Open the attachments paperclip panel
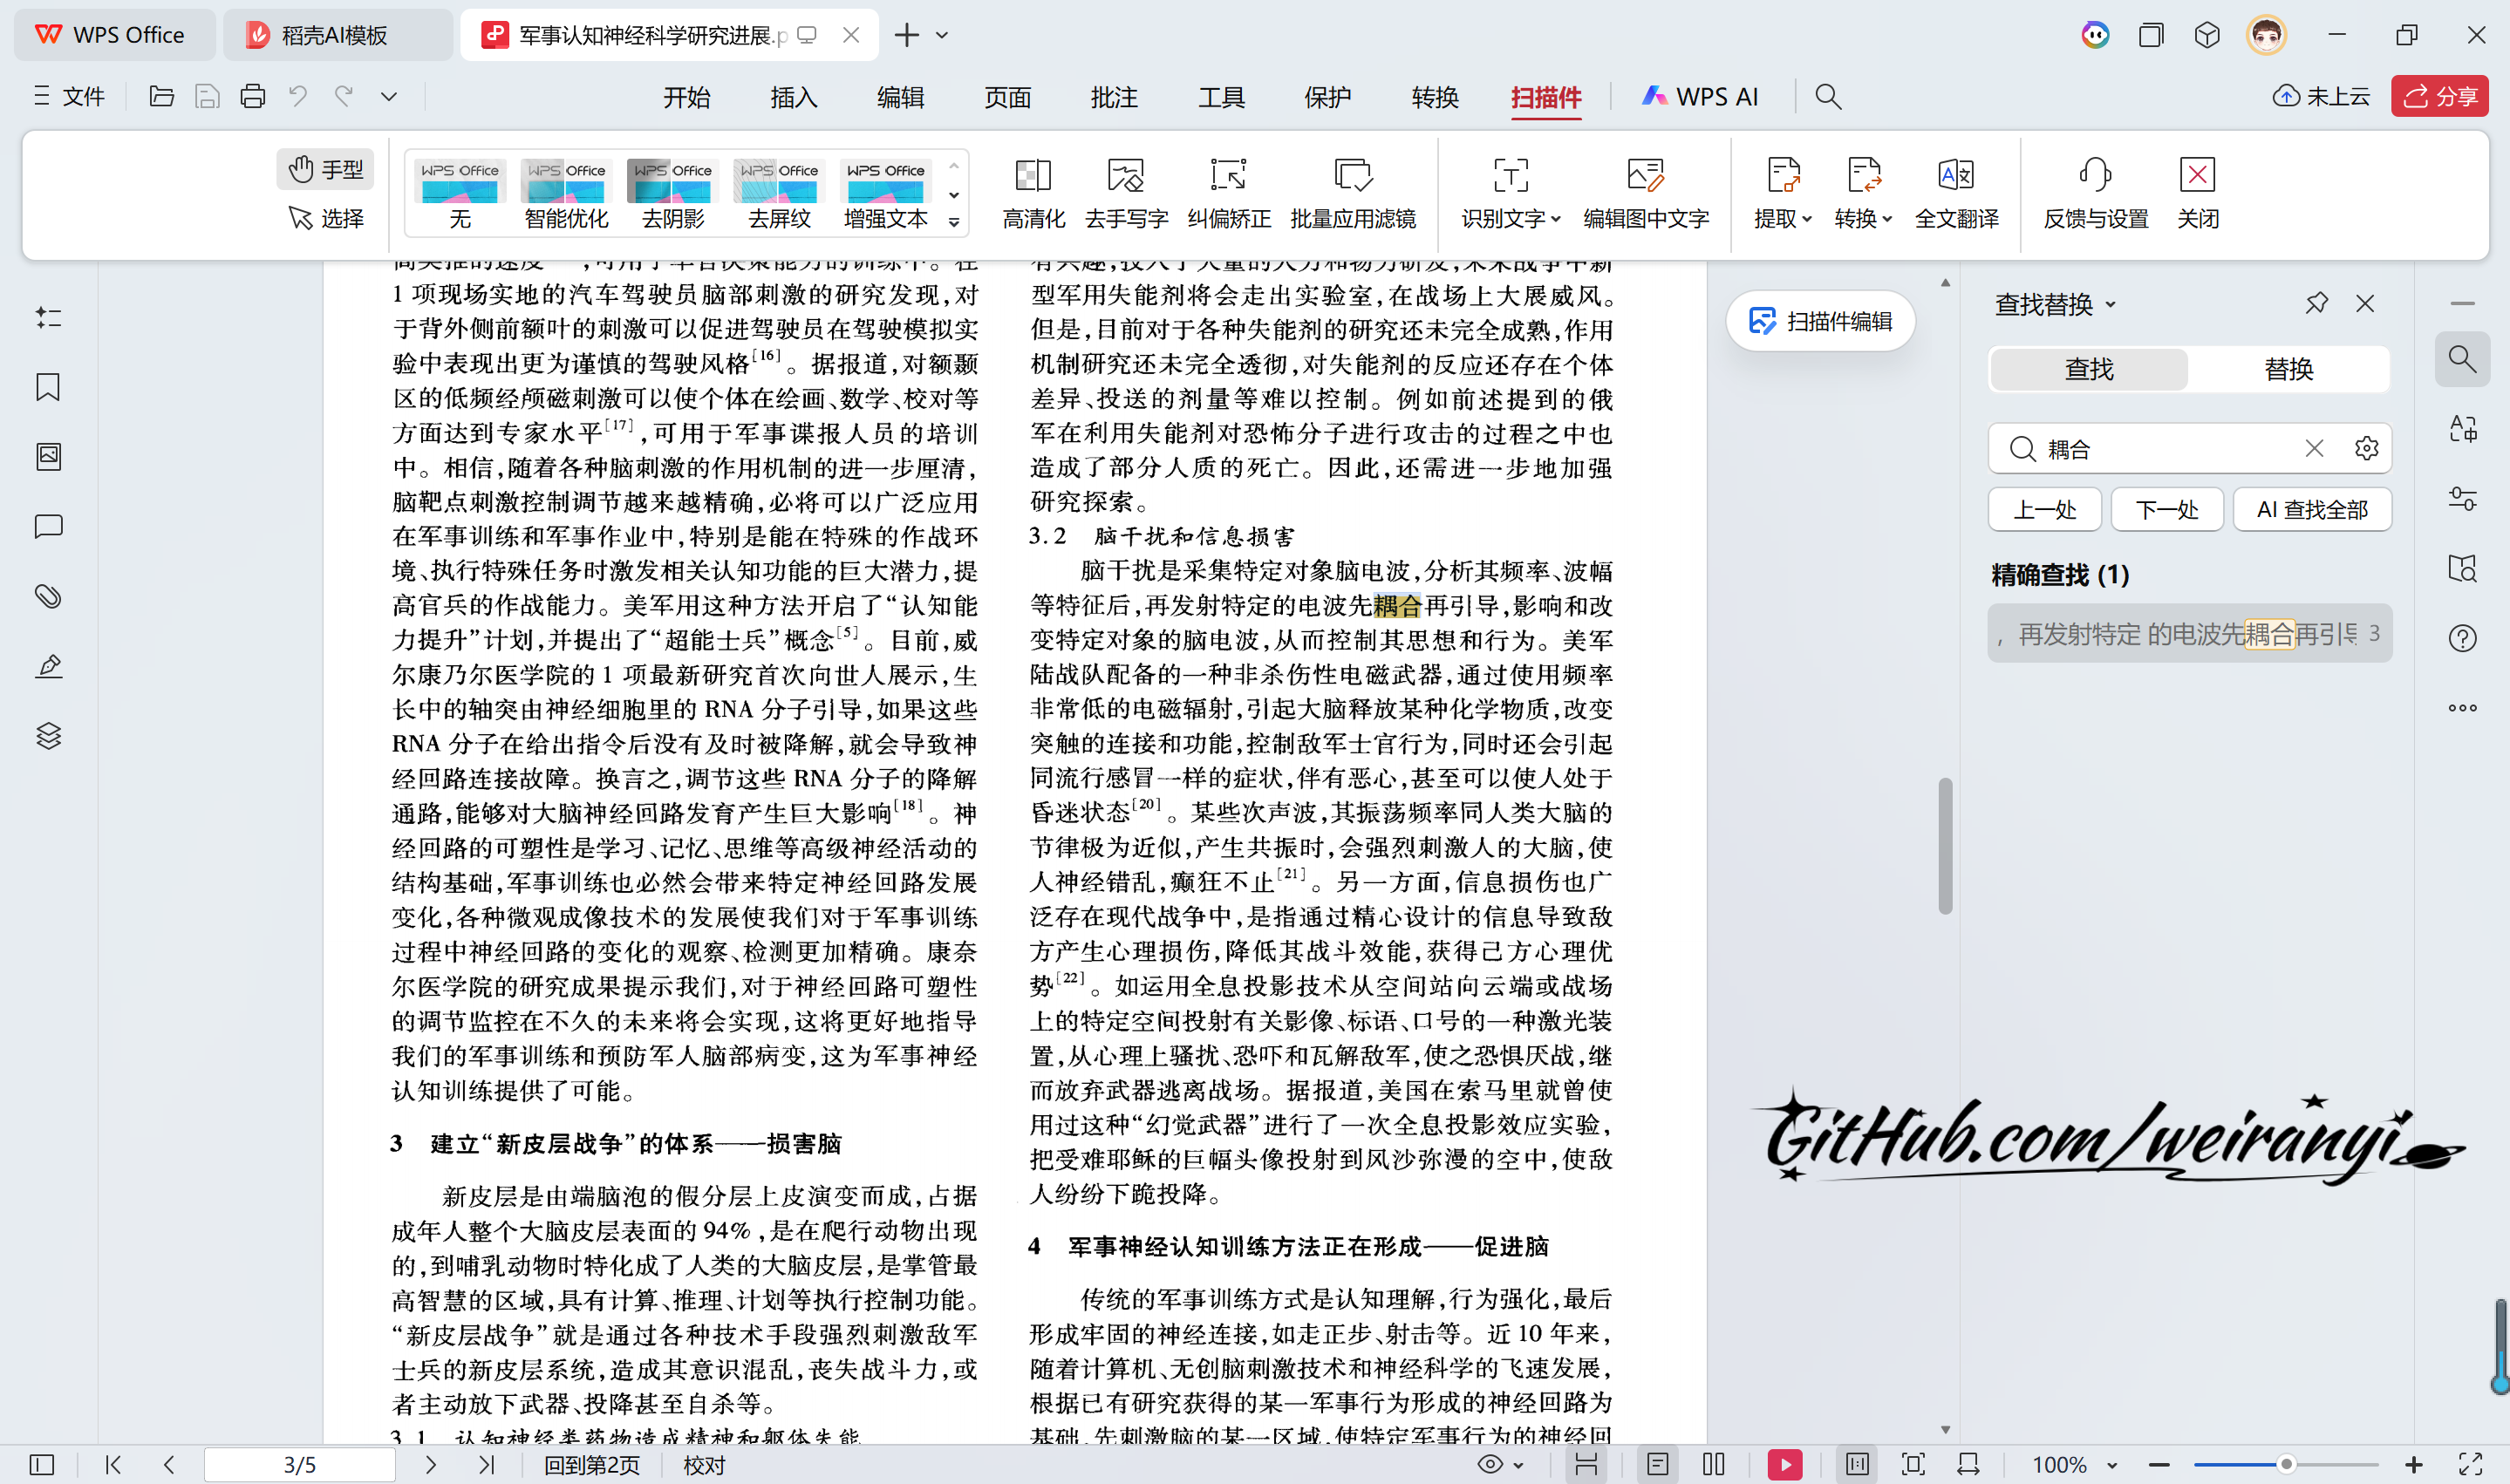The image size is (2510, 1484). (x=48, y=597)
